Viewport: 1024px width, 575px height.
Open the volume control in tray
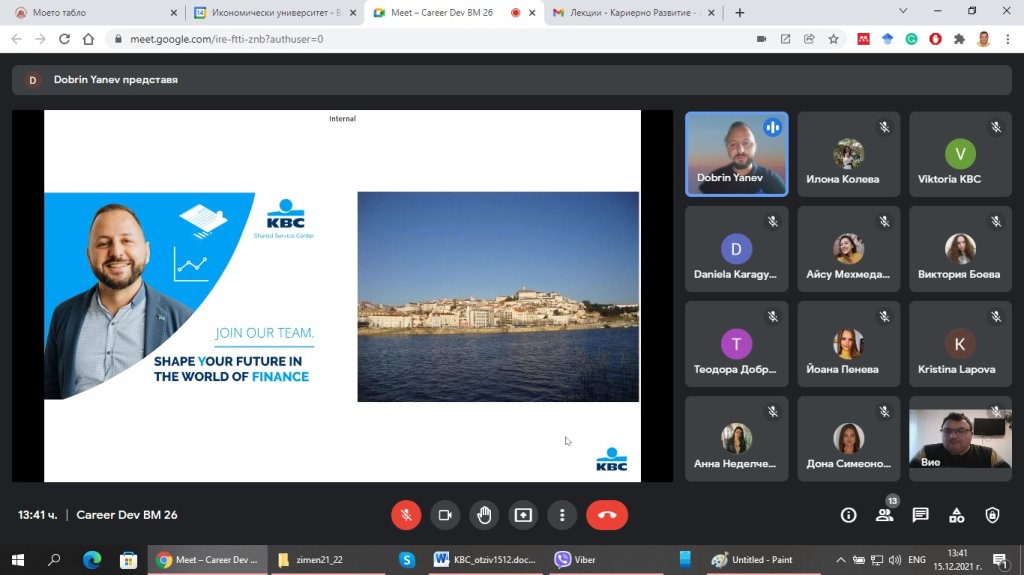(x=895, y=560)
